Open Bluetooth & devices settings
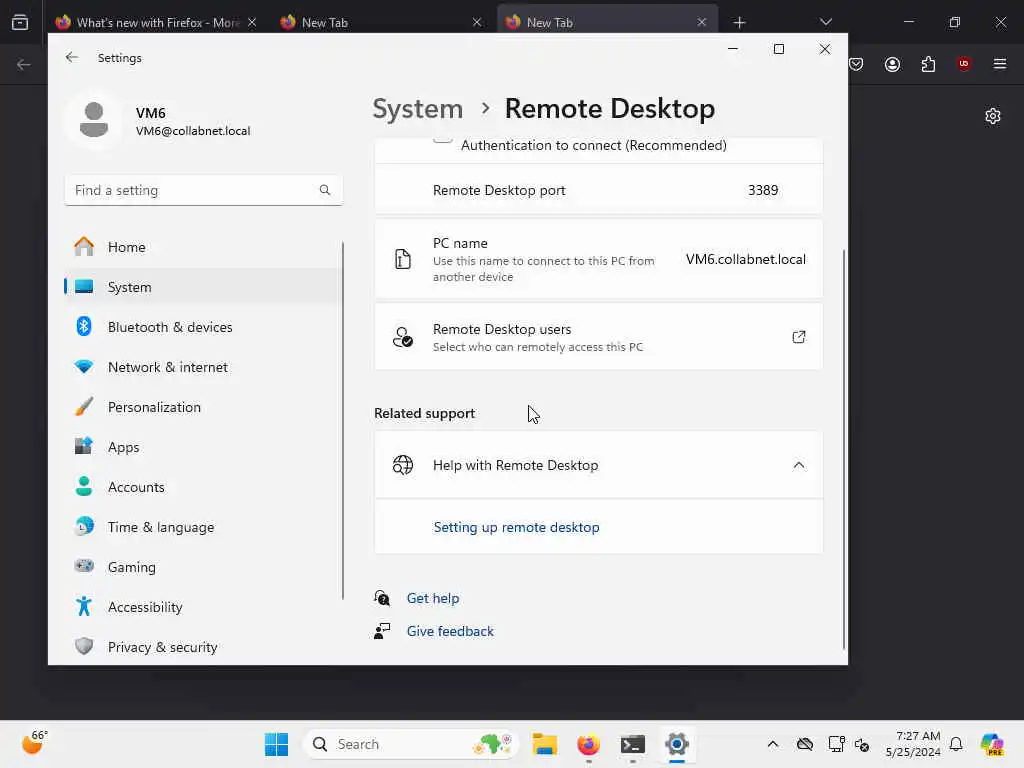1024x768 pixels. [x=203, y=327]
